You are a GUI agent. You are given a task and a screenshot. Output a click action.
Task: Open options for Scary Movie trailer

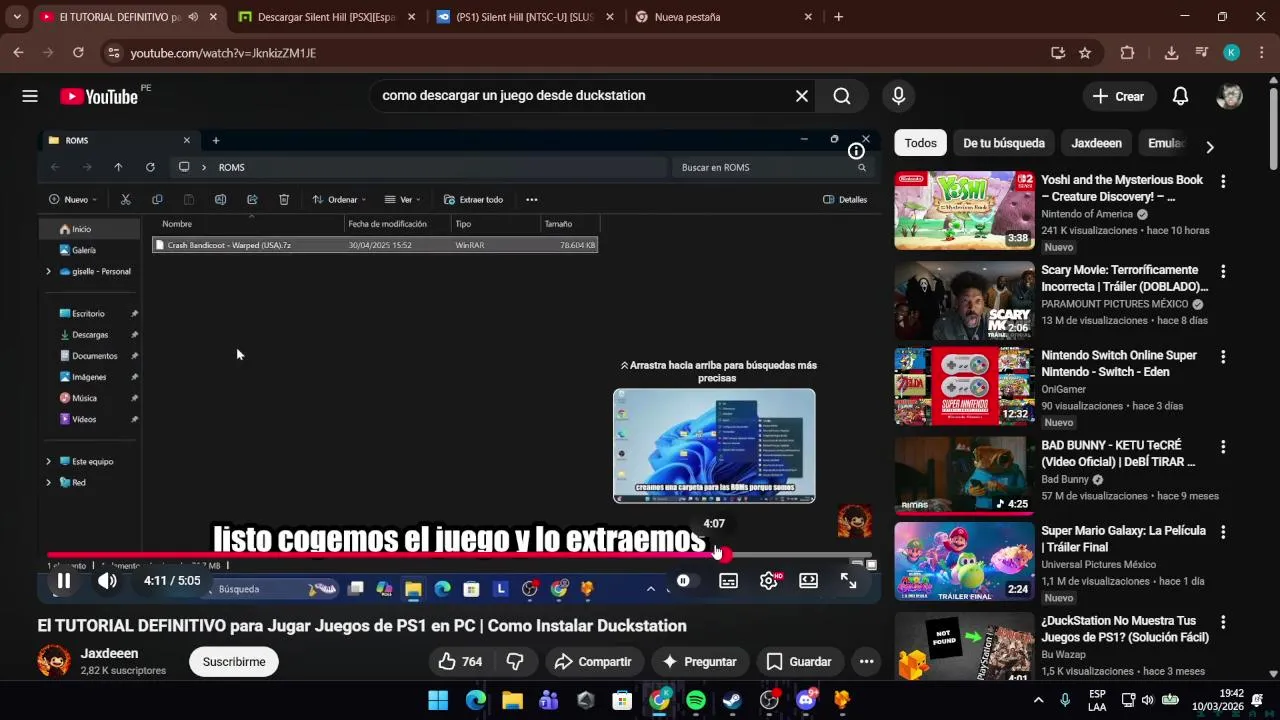click(1222, 271)
